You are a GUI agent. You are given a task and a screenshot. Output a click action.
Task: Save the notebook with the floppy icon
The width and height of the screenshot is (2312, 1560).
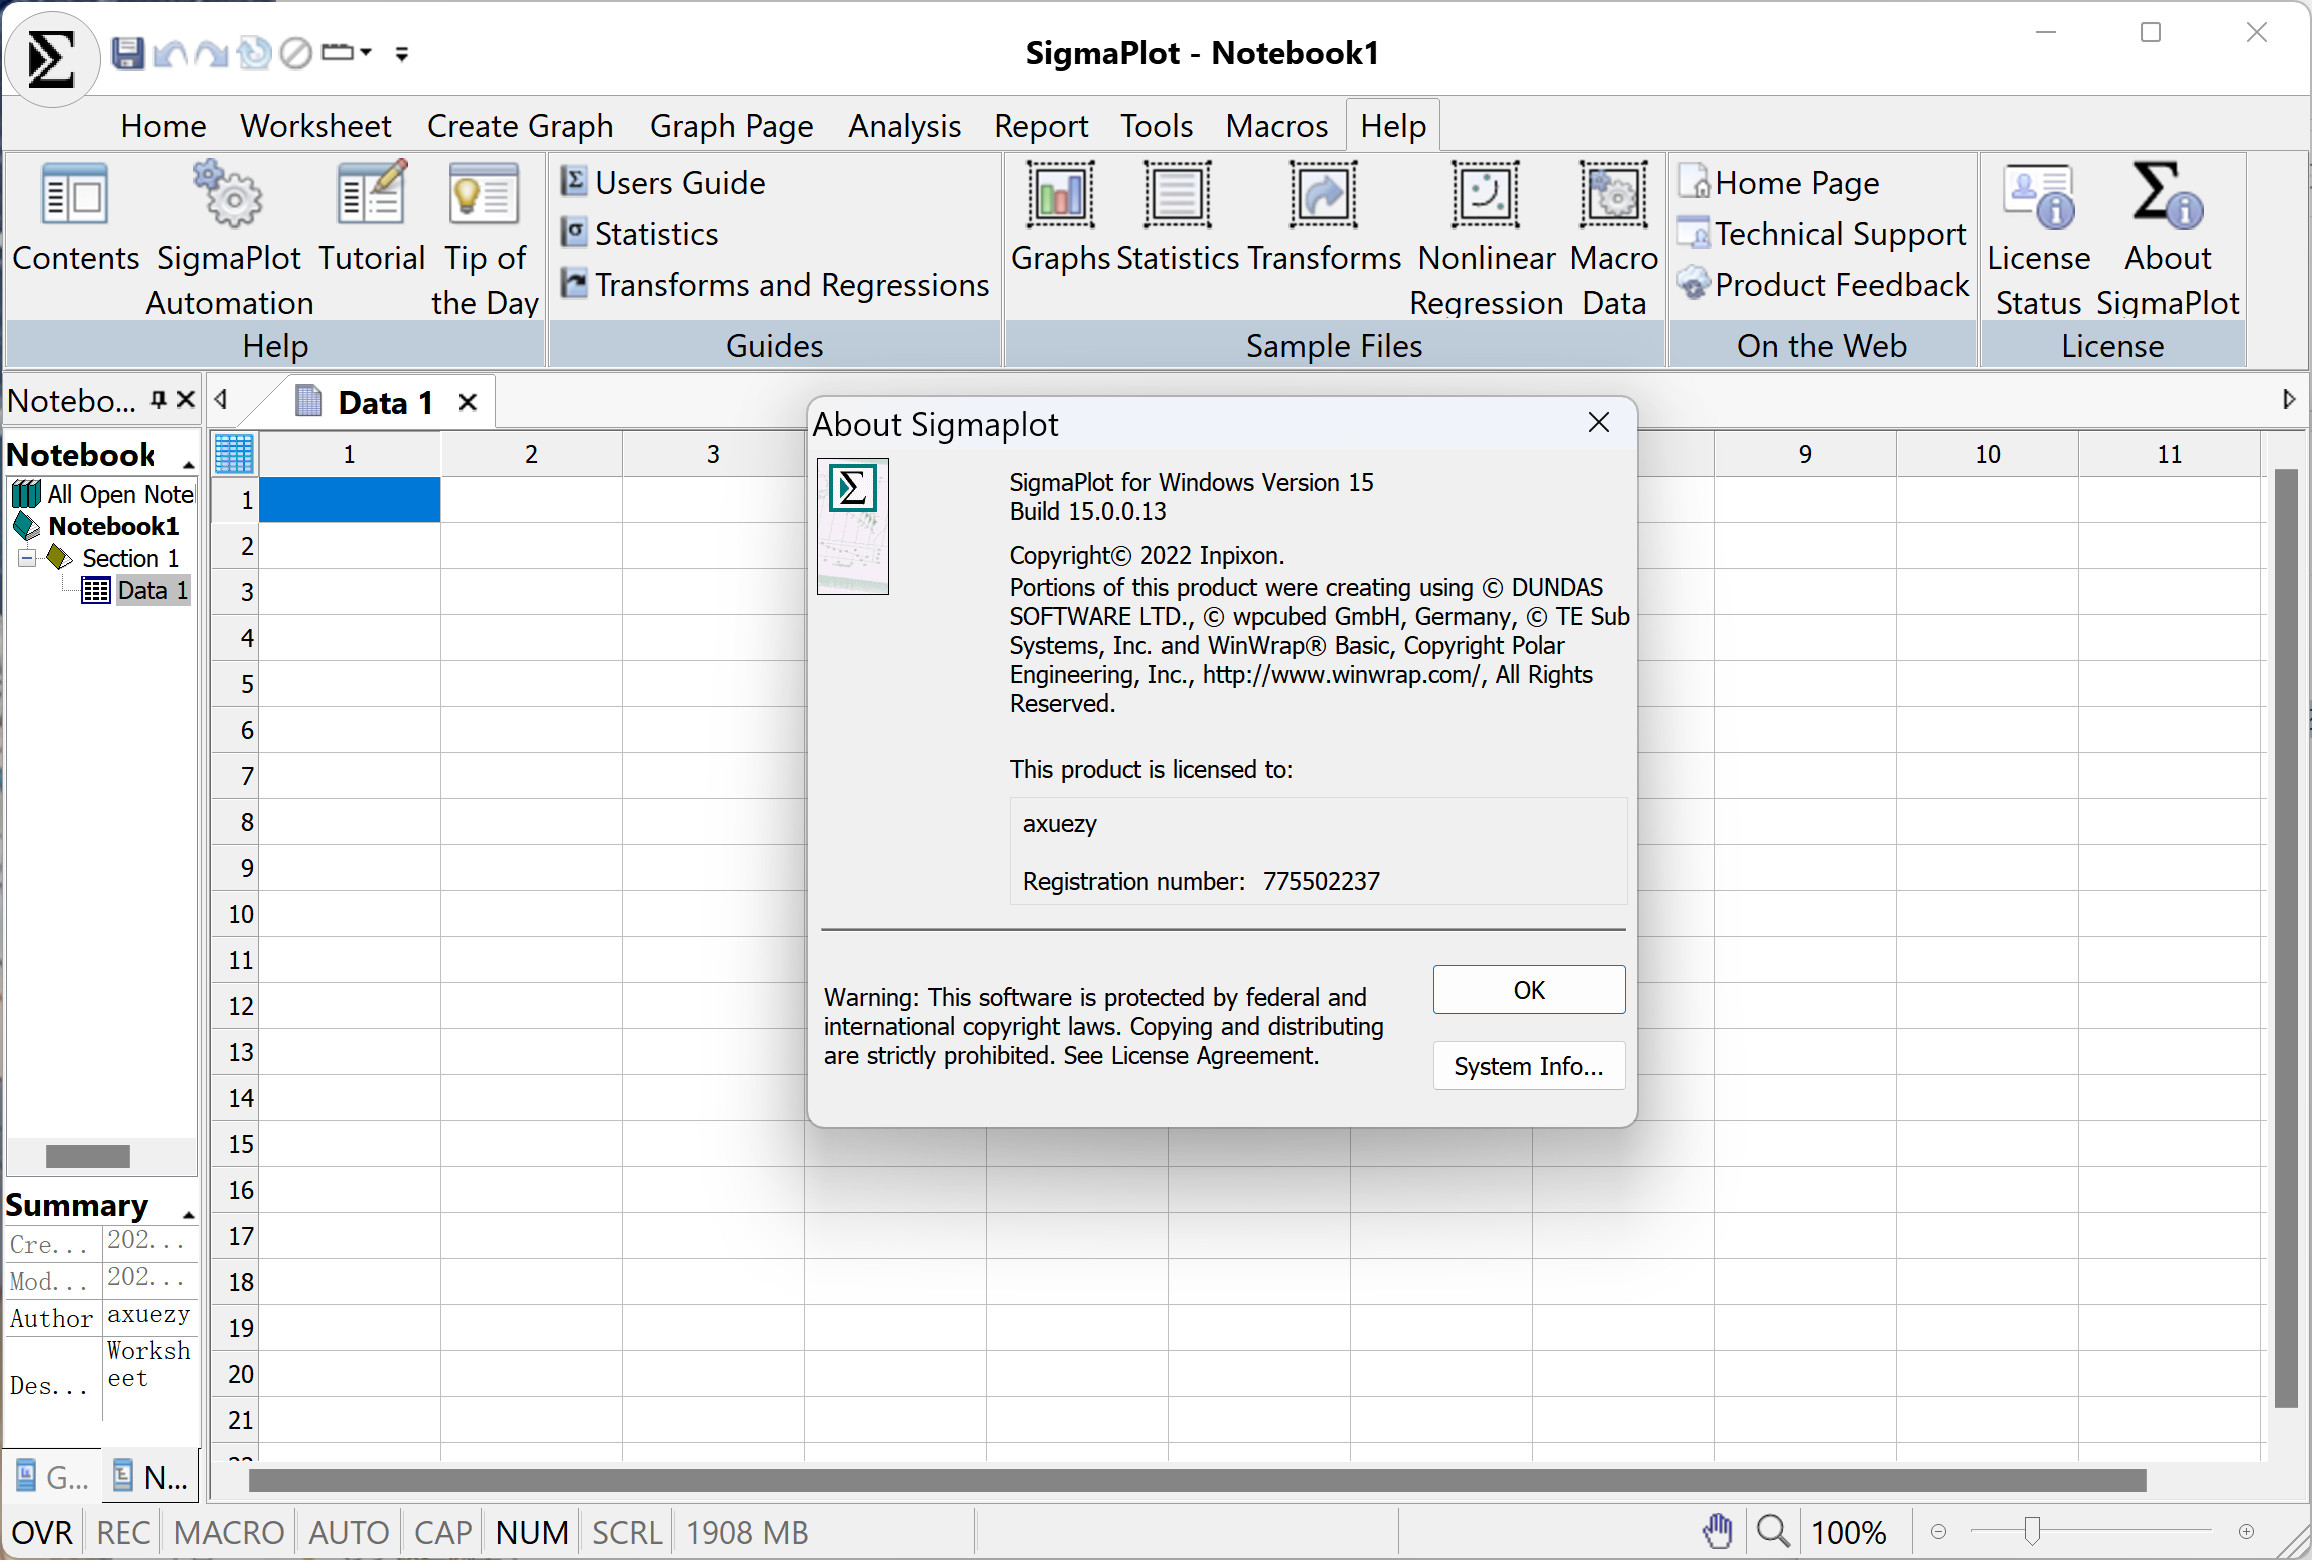pyautogui.click(x=127, y=53)
